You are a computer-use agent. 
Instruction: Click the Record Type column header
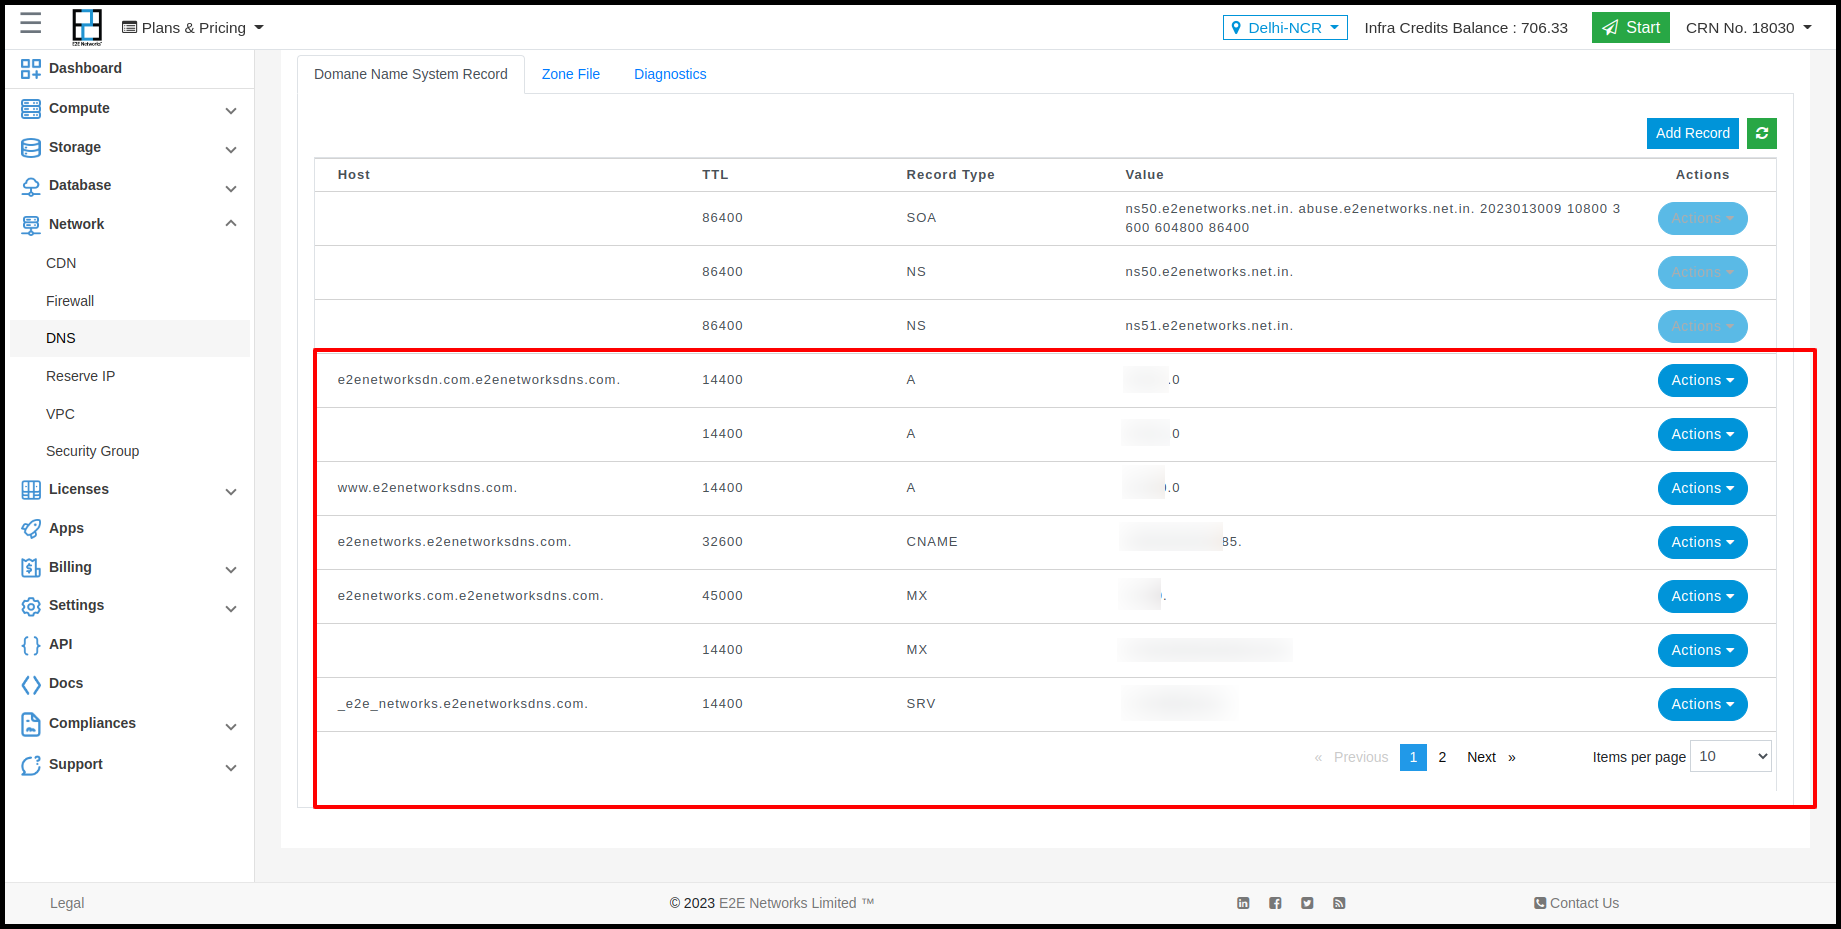[x=950, y=175]
